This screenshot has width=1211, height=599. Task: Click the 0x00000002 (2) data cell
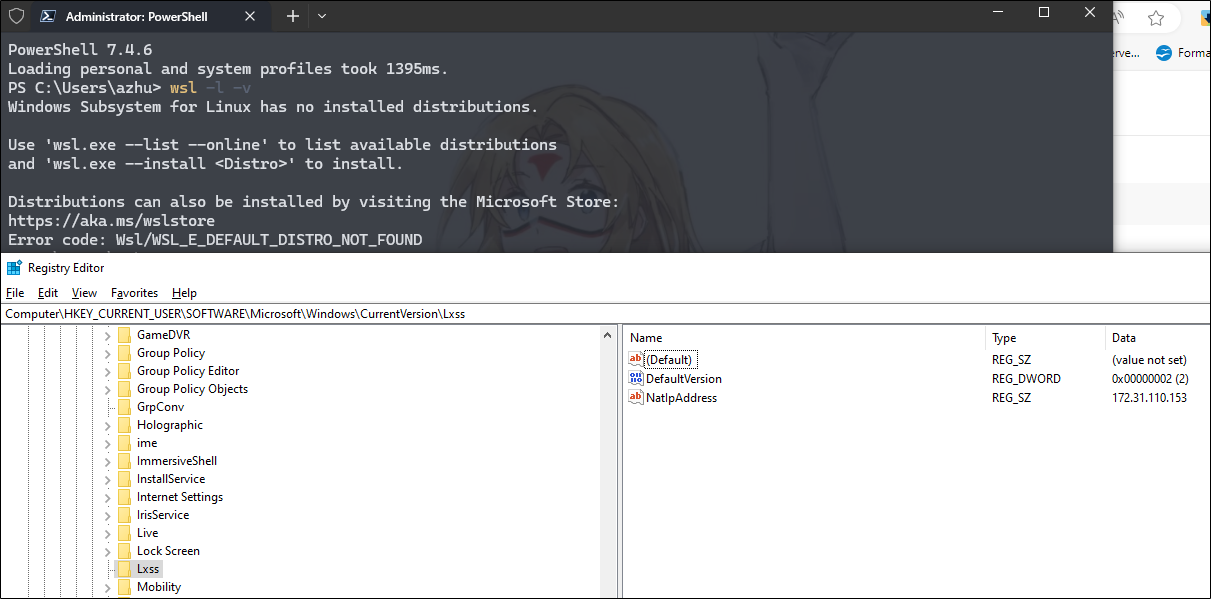tap(1149, 379)
